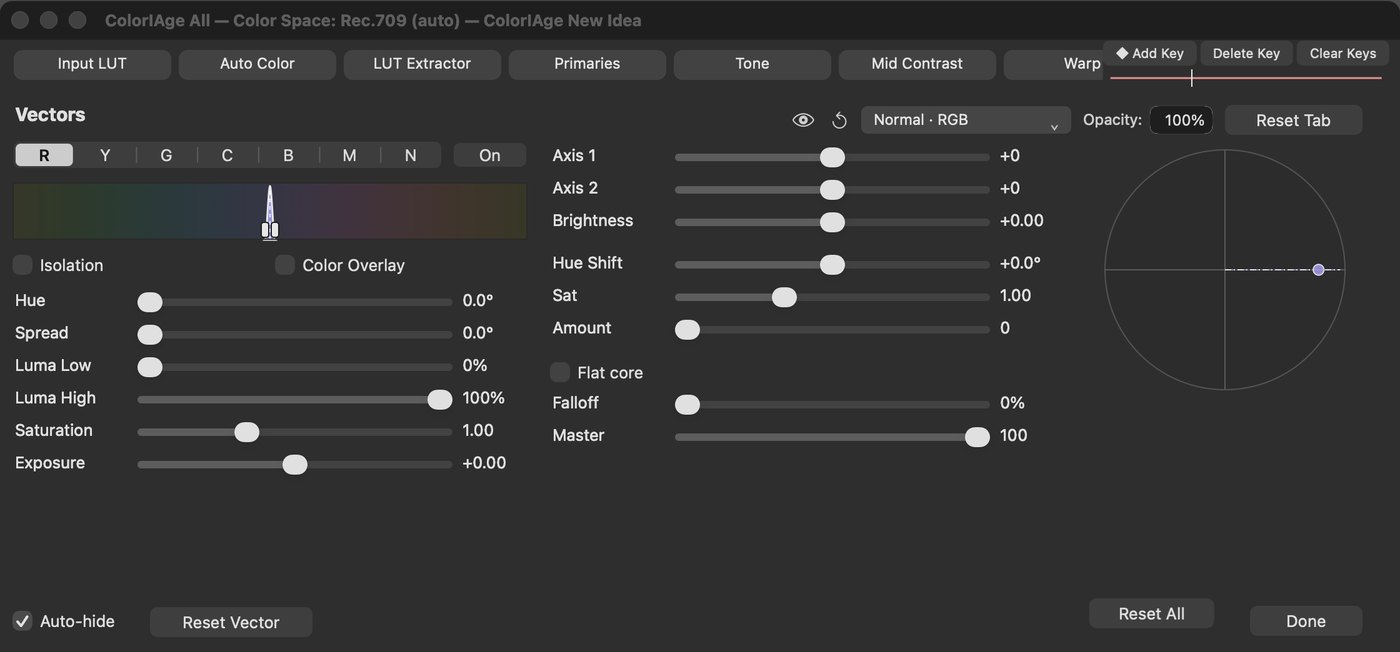Click the keyframe timeline playhead marker
The width and height of the screenshot is (1400, 652).
pos(1191,77)
